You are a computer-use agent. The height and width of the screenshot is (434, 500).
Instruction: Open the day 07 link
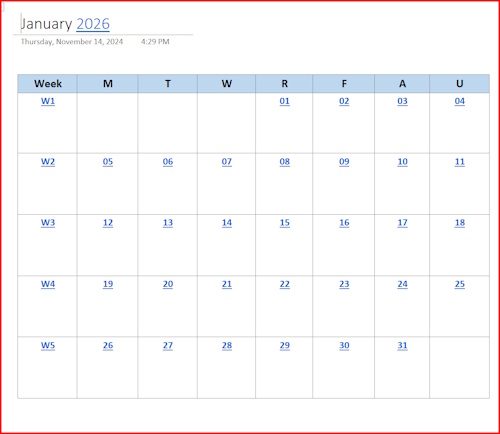click(x=227, y=162)
